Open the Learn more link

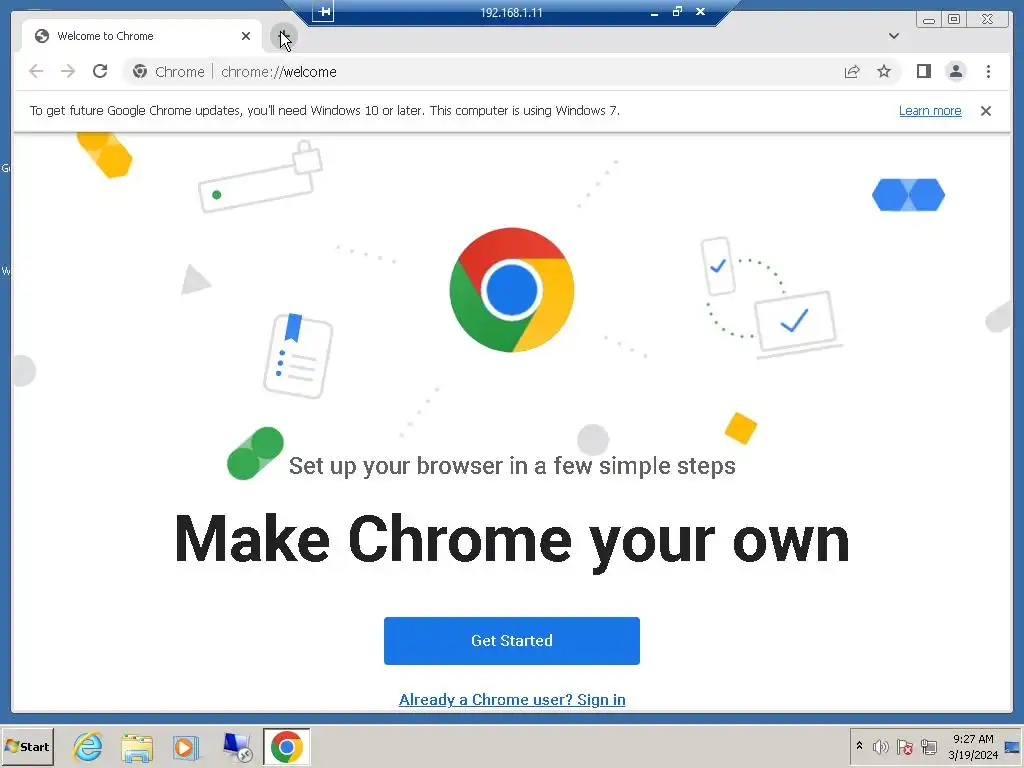click(x=930, y=110)
